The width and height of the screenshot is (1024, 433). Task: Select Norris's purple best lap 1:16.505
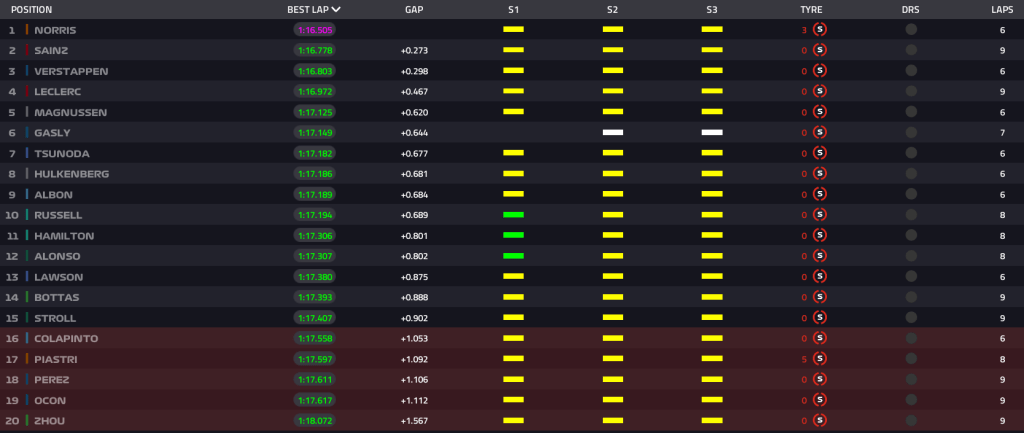click(x=314, y=30)
